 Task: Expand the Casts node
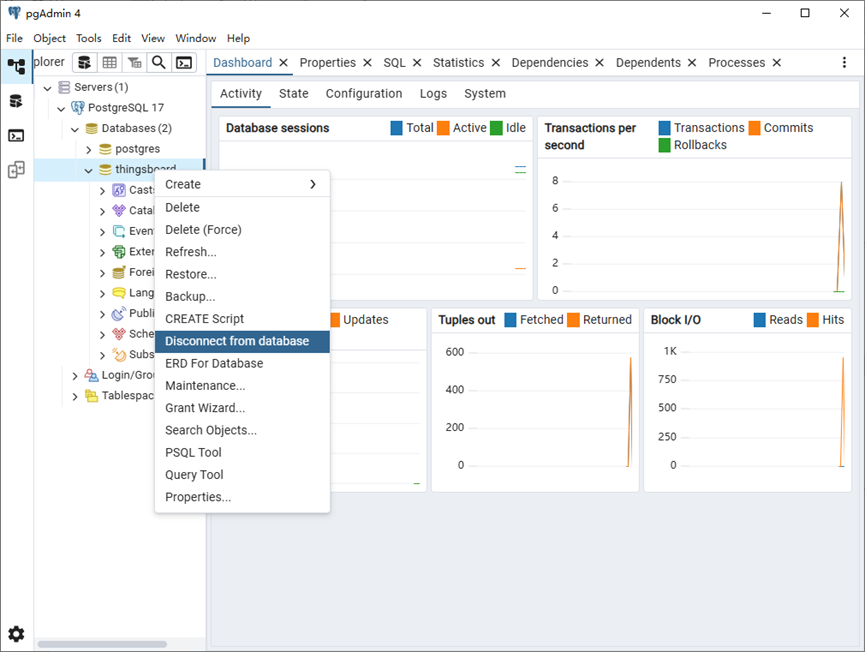coord(103,191)
